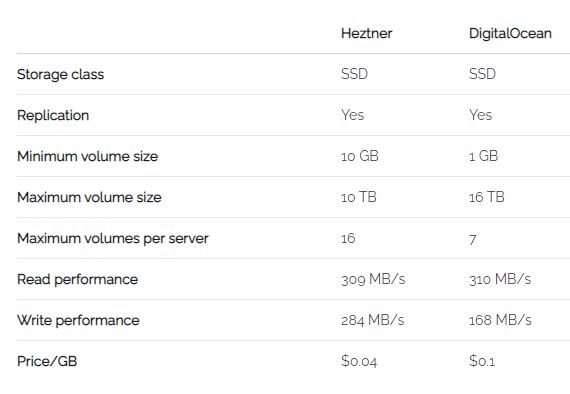Click the 284 MB/s write value

(x=373, y=321)
